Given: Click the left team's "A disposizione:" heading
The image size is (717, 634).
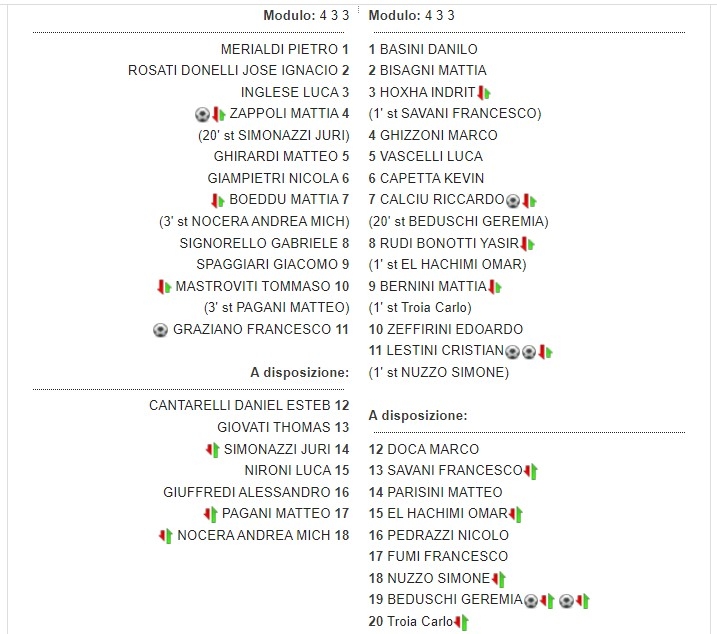Looking at the screenshot, I should (x=299, y=372).
